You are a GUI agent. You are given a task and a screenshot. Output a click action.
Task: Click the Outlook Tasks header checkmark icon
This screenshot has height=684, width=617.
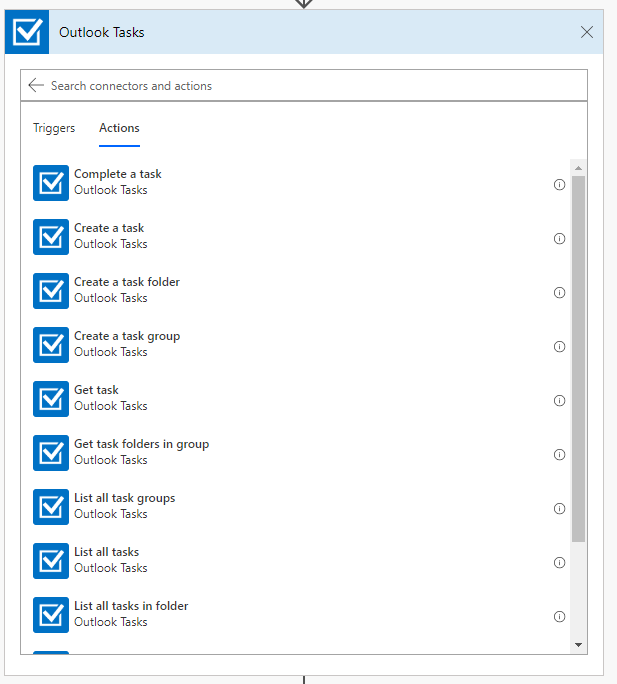[x=27, y=32]
